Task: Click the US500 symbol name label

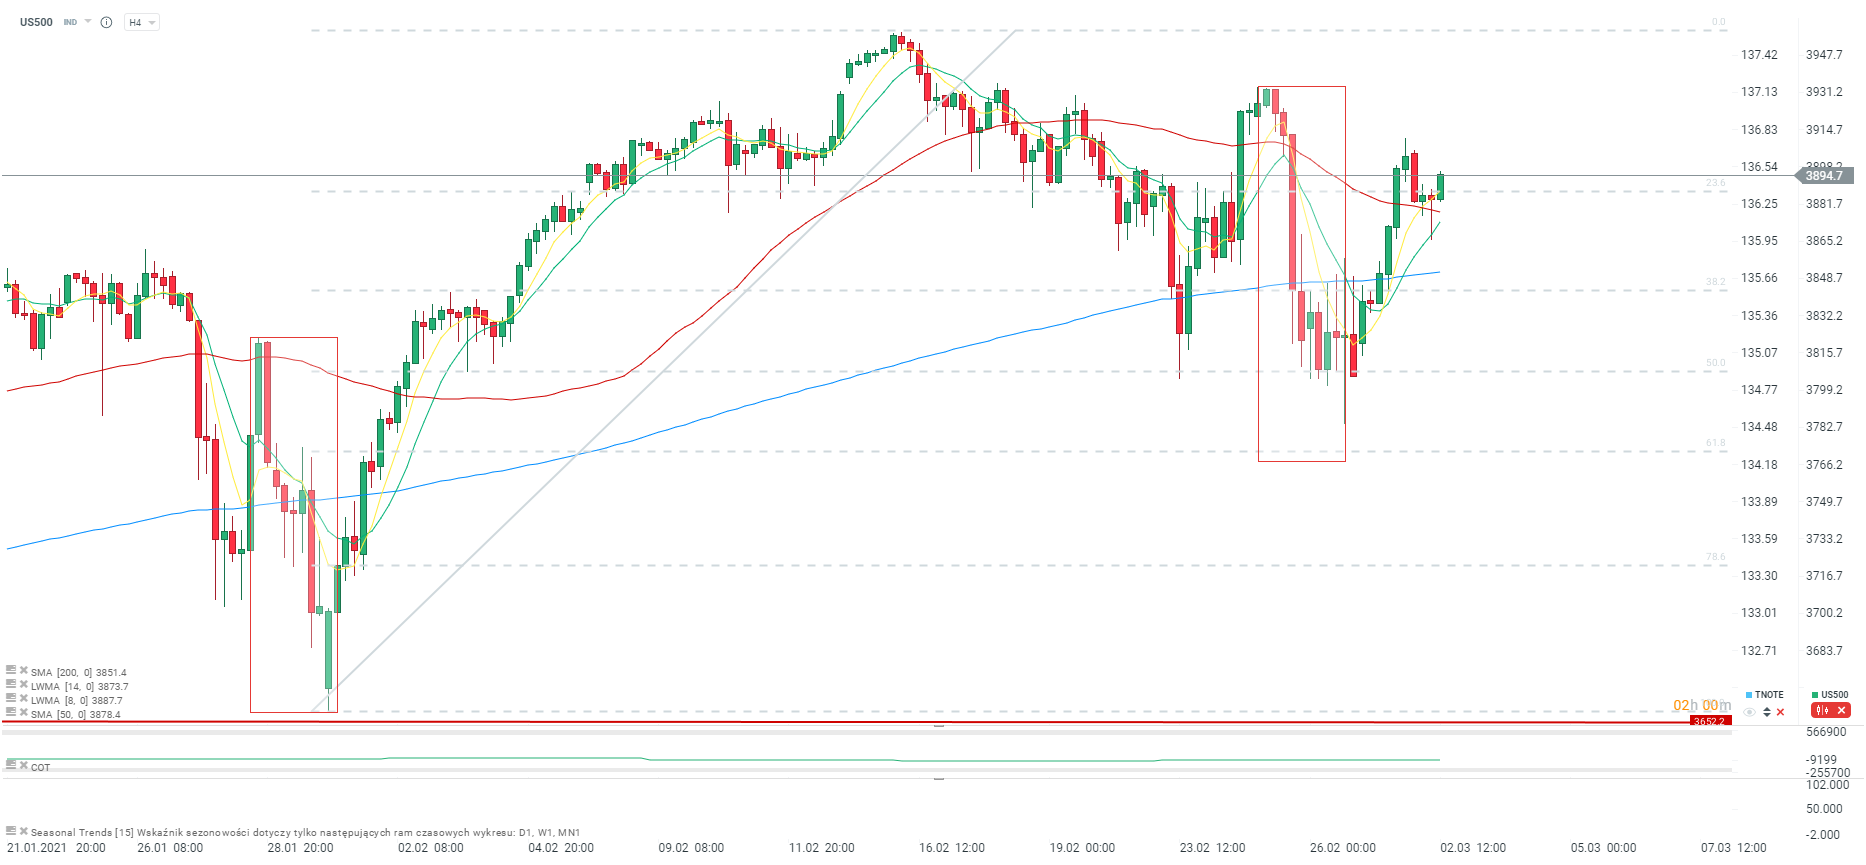Action: 36,22
